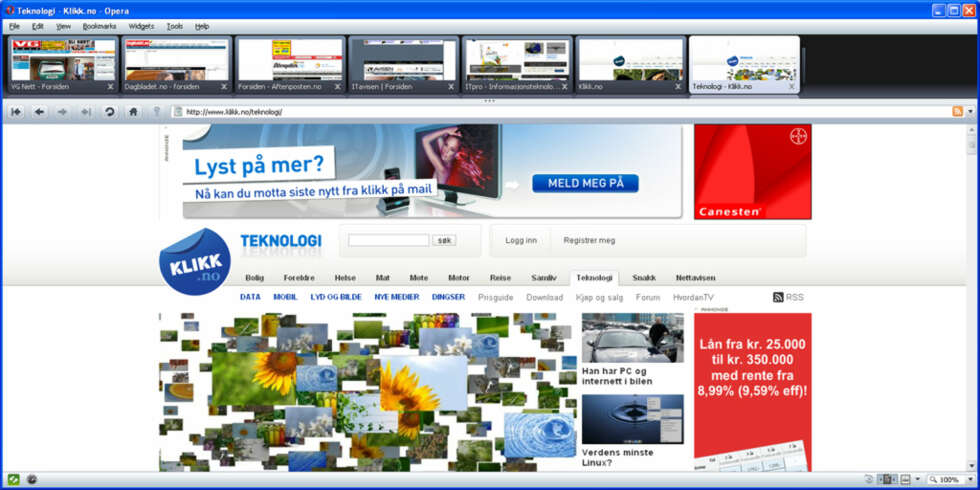Open the Widgets menu
The height and width of the screenshot is (490, 980).
point(141,26)
